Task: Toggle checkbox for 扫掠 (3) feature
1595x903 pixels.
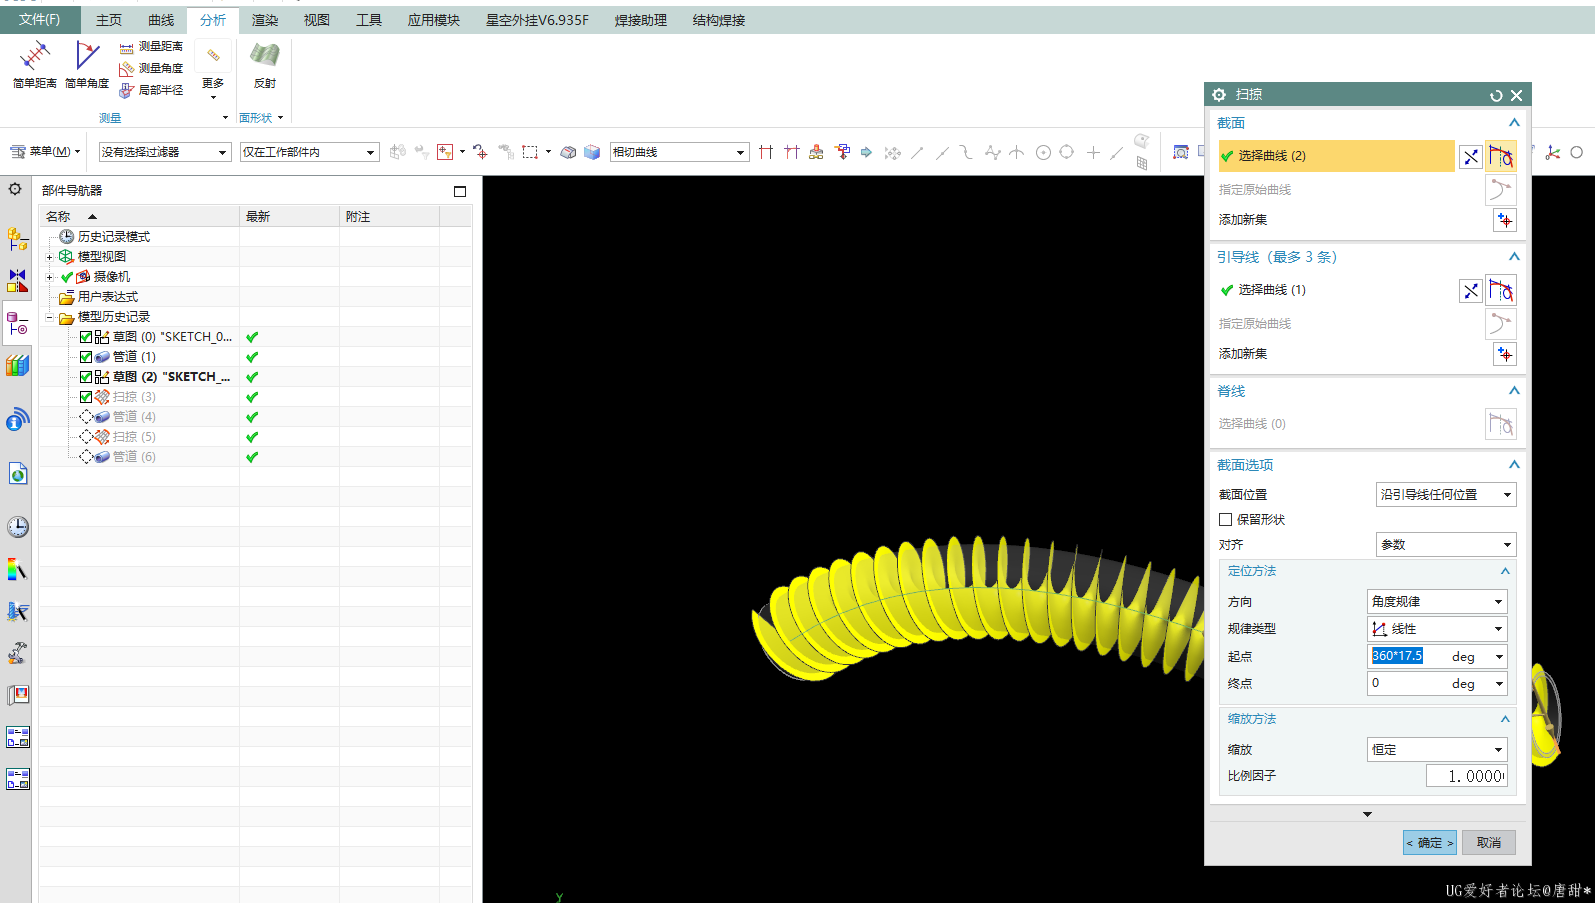Action: tap(86, 397)
